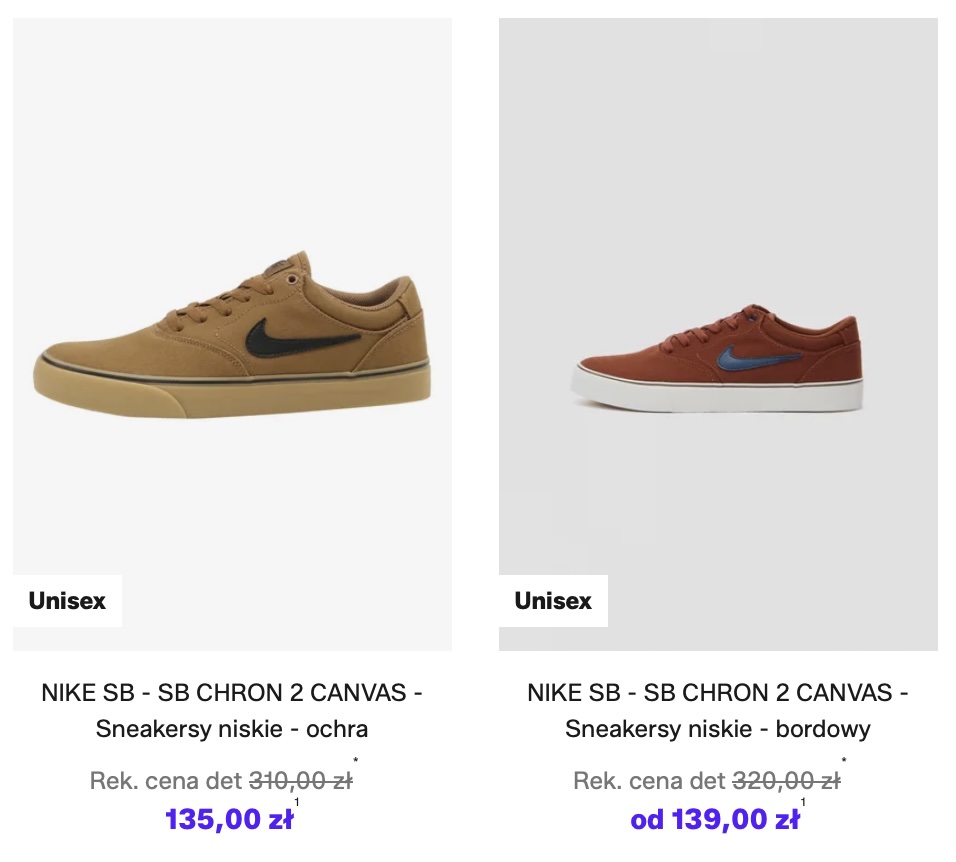This screenshot has height=862, width=956.
Task: Open the SB Chron 2 Canvas ochra title
Action: [x=232, y=710]
